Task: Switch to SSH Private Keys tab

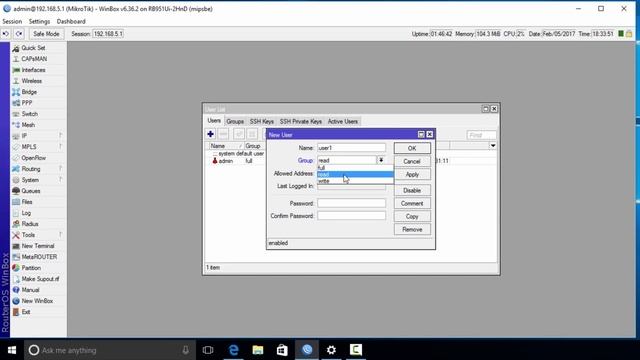Action: coord(301,122)
